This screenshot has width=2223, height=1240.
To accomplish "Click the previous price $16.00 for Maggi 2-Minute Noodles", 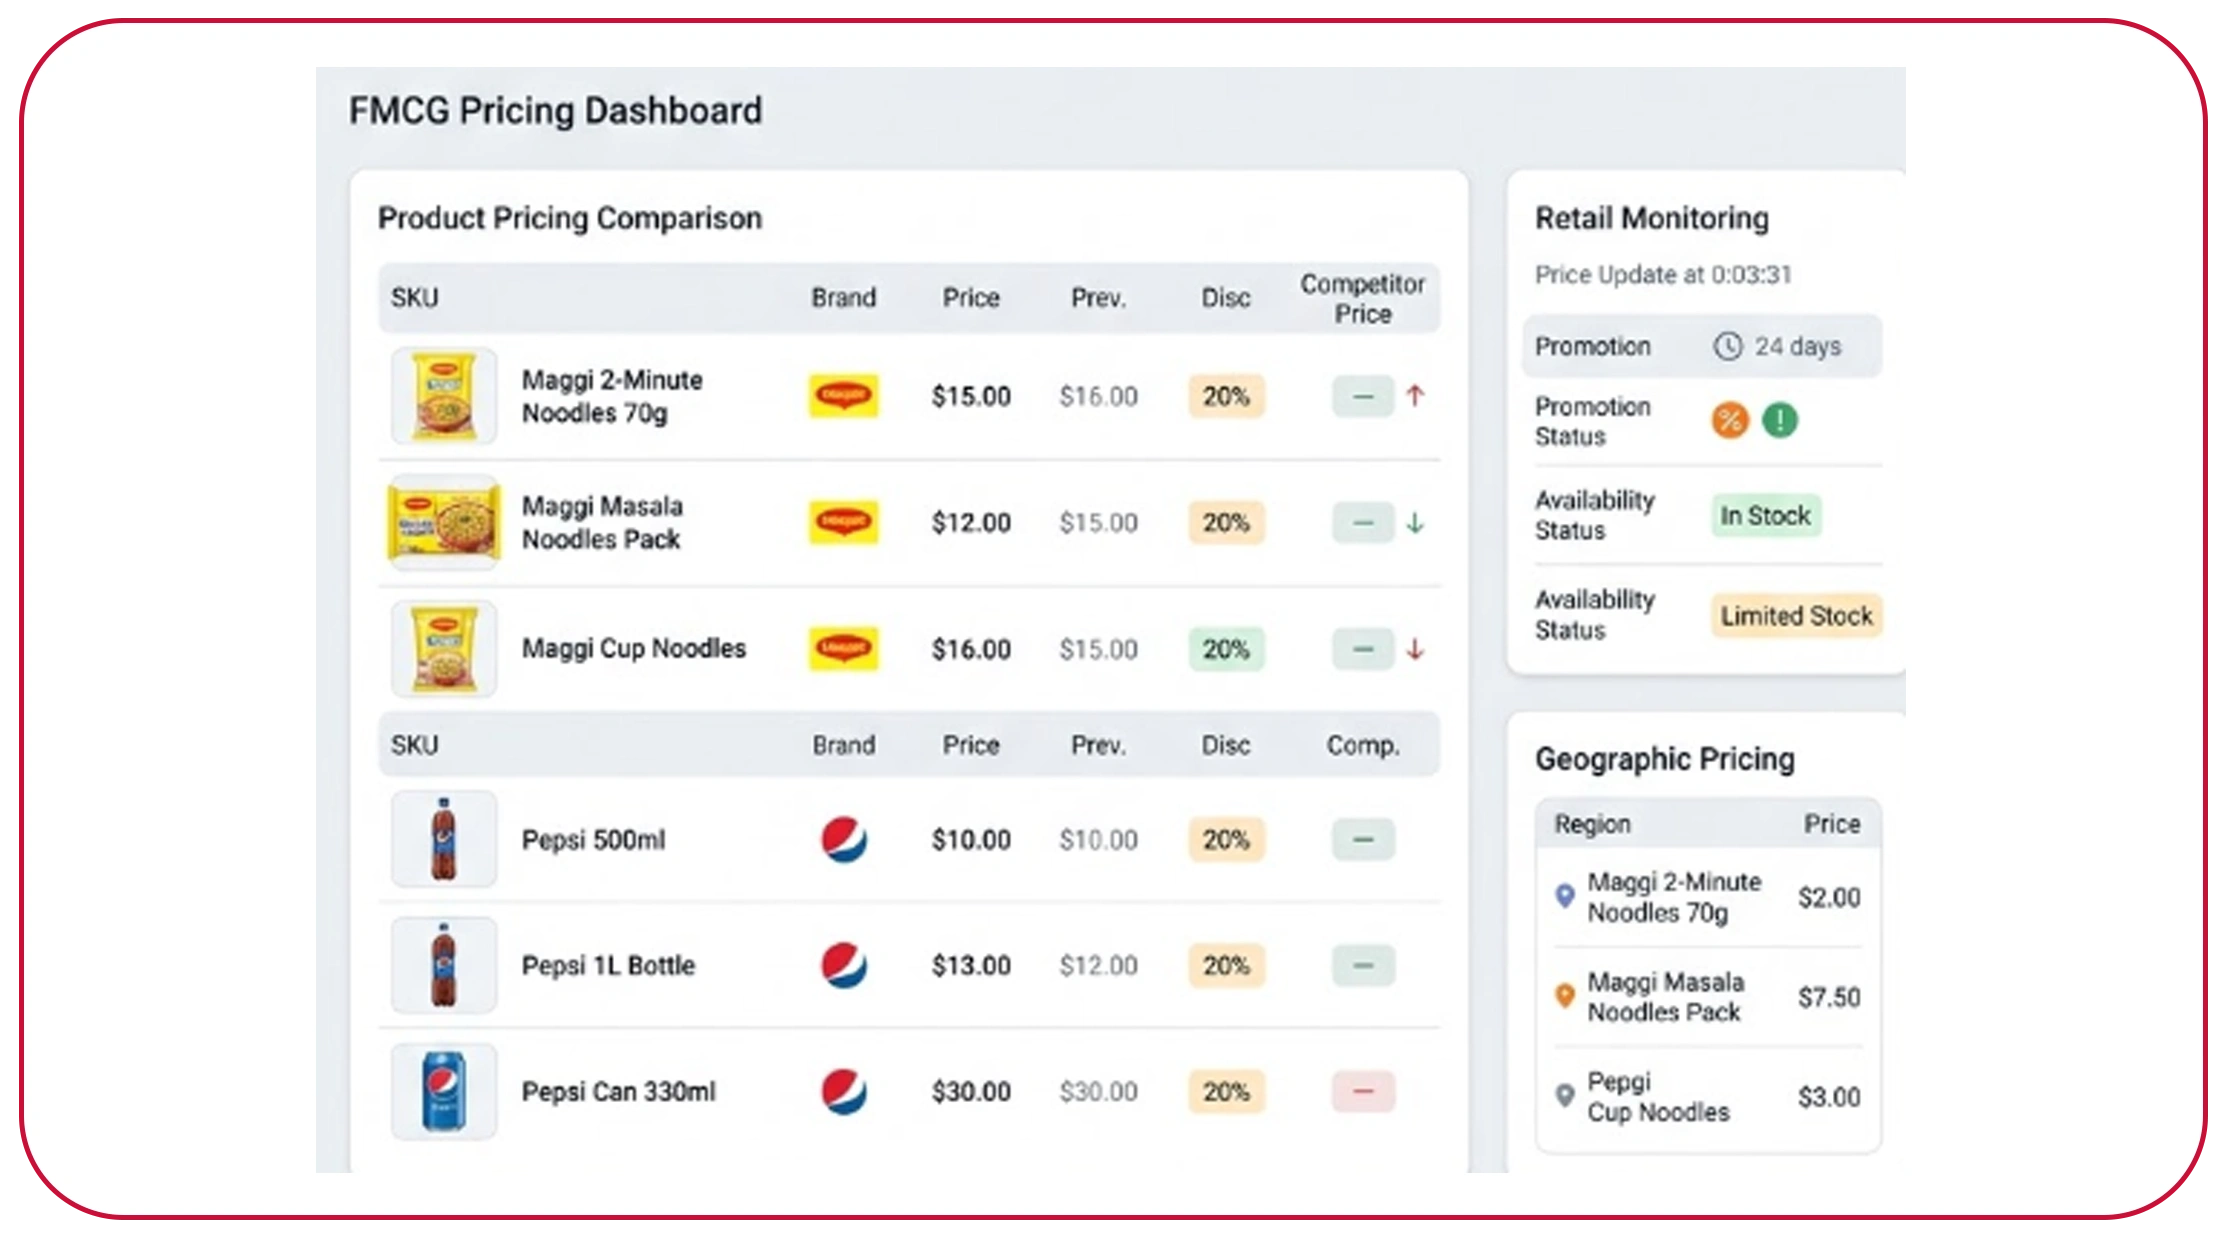I will [x=1098, y=396].
